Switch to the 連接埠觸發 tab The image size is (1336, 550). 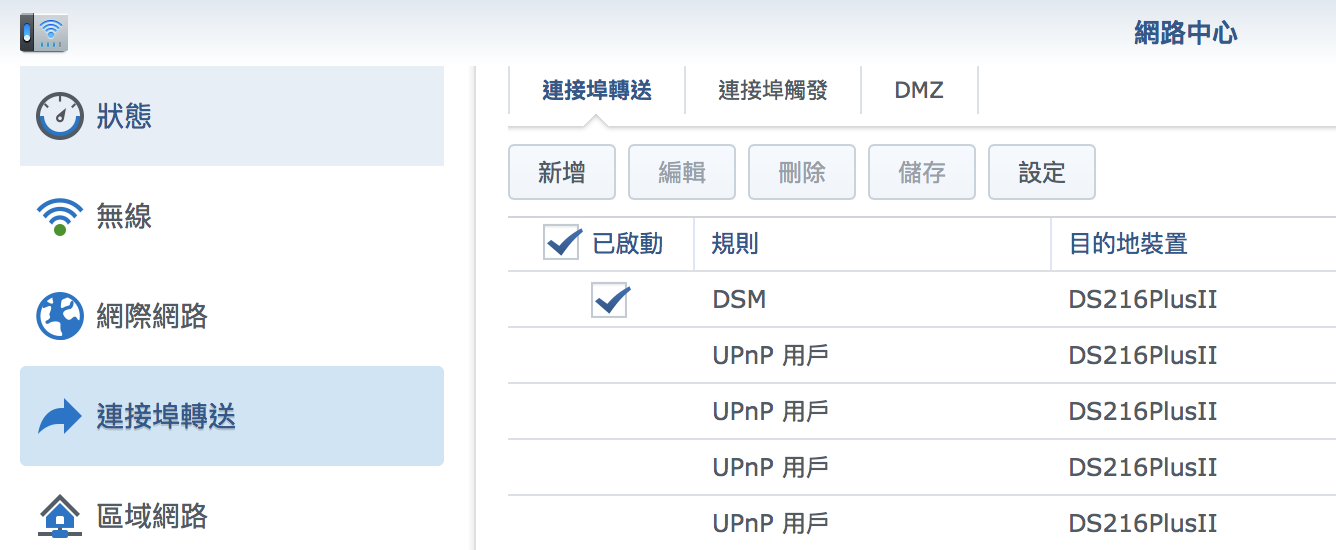(773, 91)
